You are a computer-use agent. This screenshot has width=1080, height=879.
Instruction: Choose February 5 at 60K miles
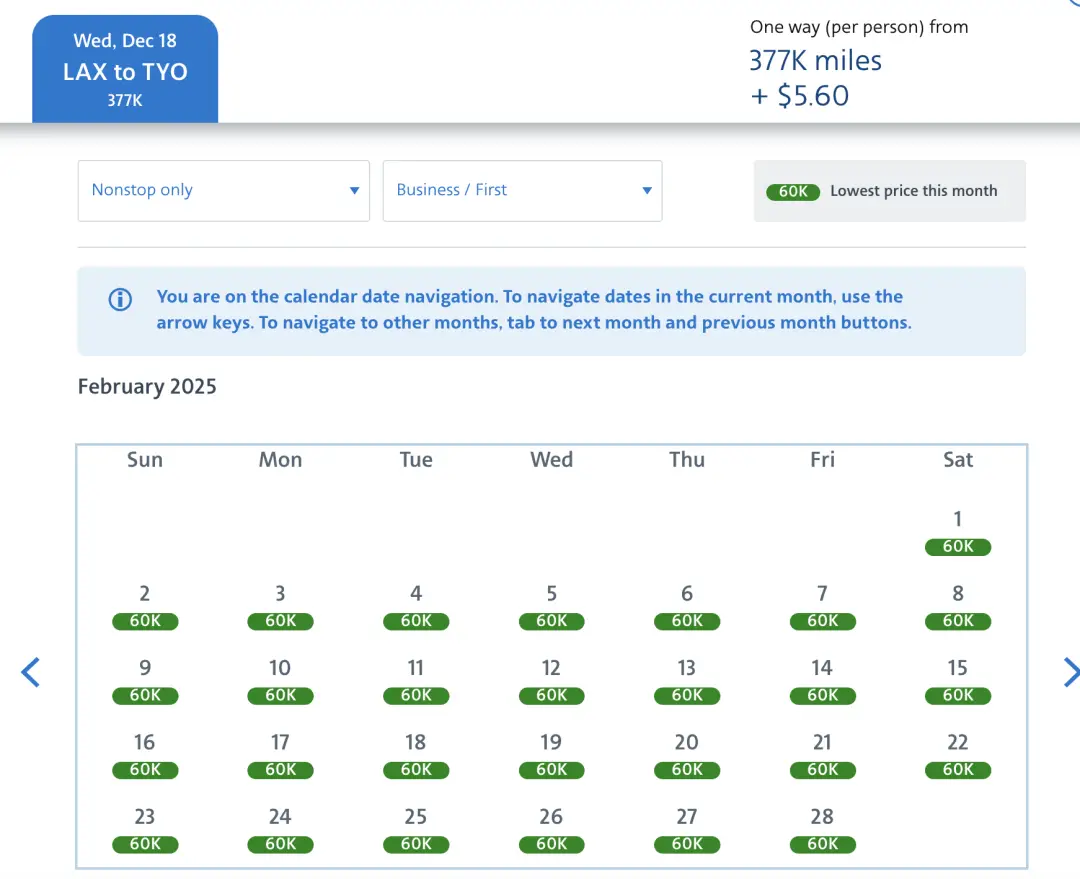click(x=551, y=606)
